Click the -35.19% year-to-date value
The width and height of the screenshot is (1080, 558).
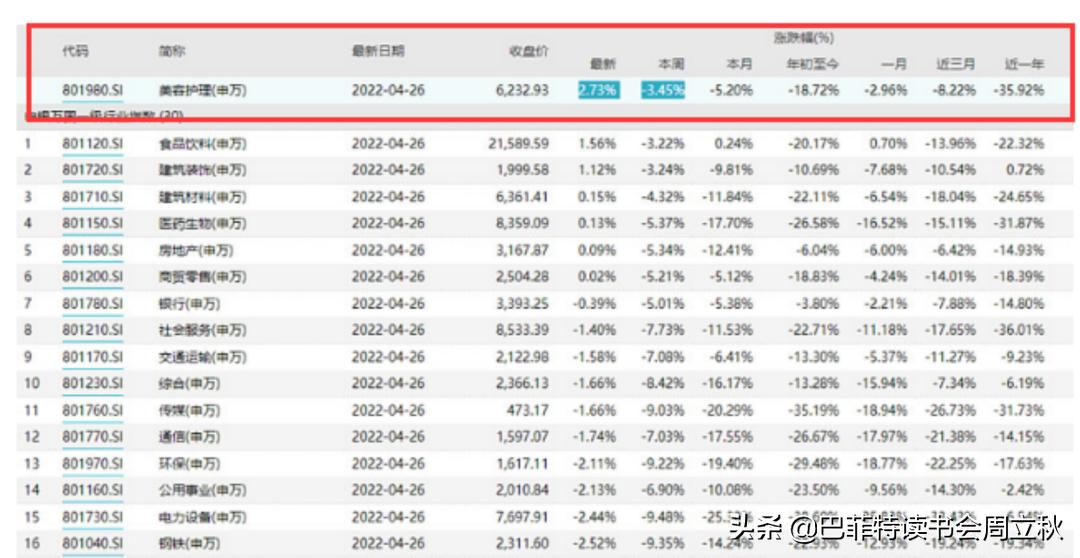point(813,410)
